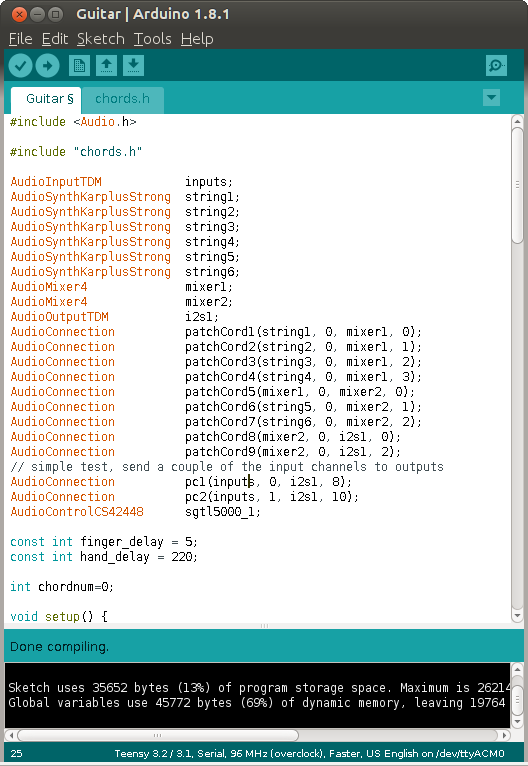
Task: Click the console scroll right arrow
Action: (505, 735)
